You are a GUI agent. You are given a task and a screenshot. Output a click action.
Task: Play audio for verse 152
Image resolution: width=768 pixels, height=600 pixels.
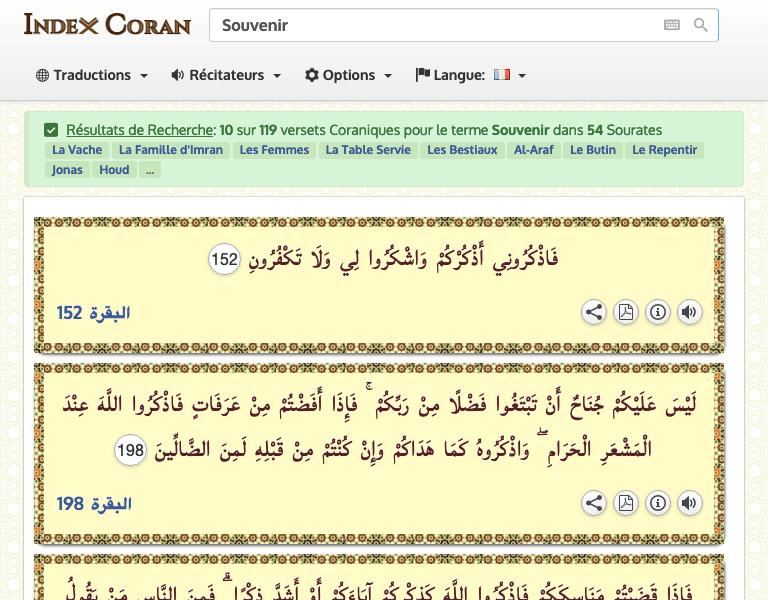pos(689,312)
